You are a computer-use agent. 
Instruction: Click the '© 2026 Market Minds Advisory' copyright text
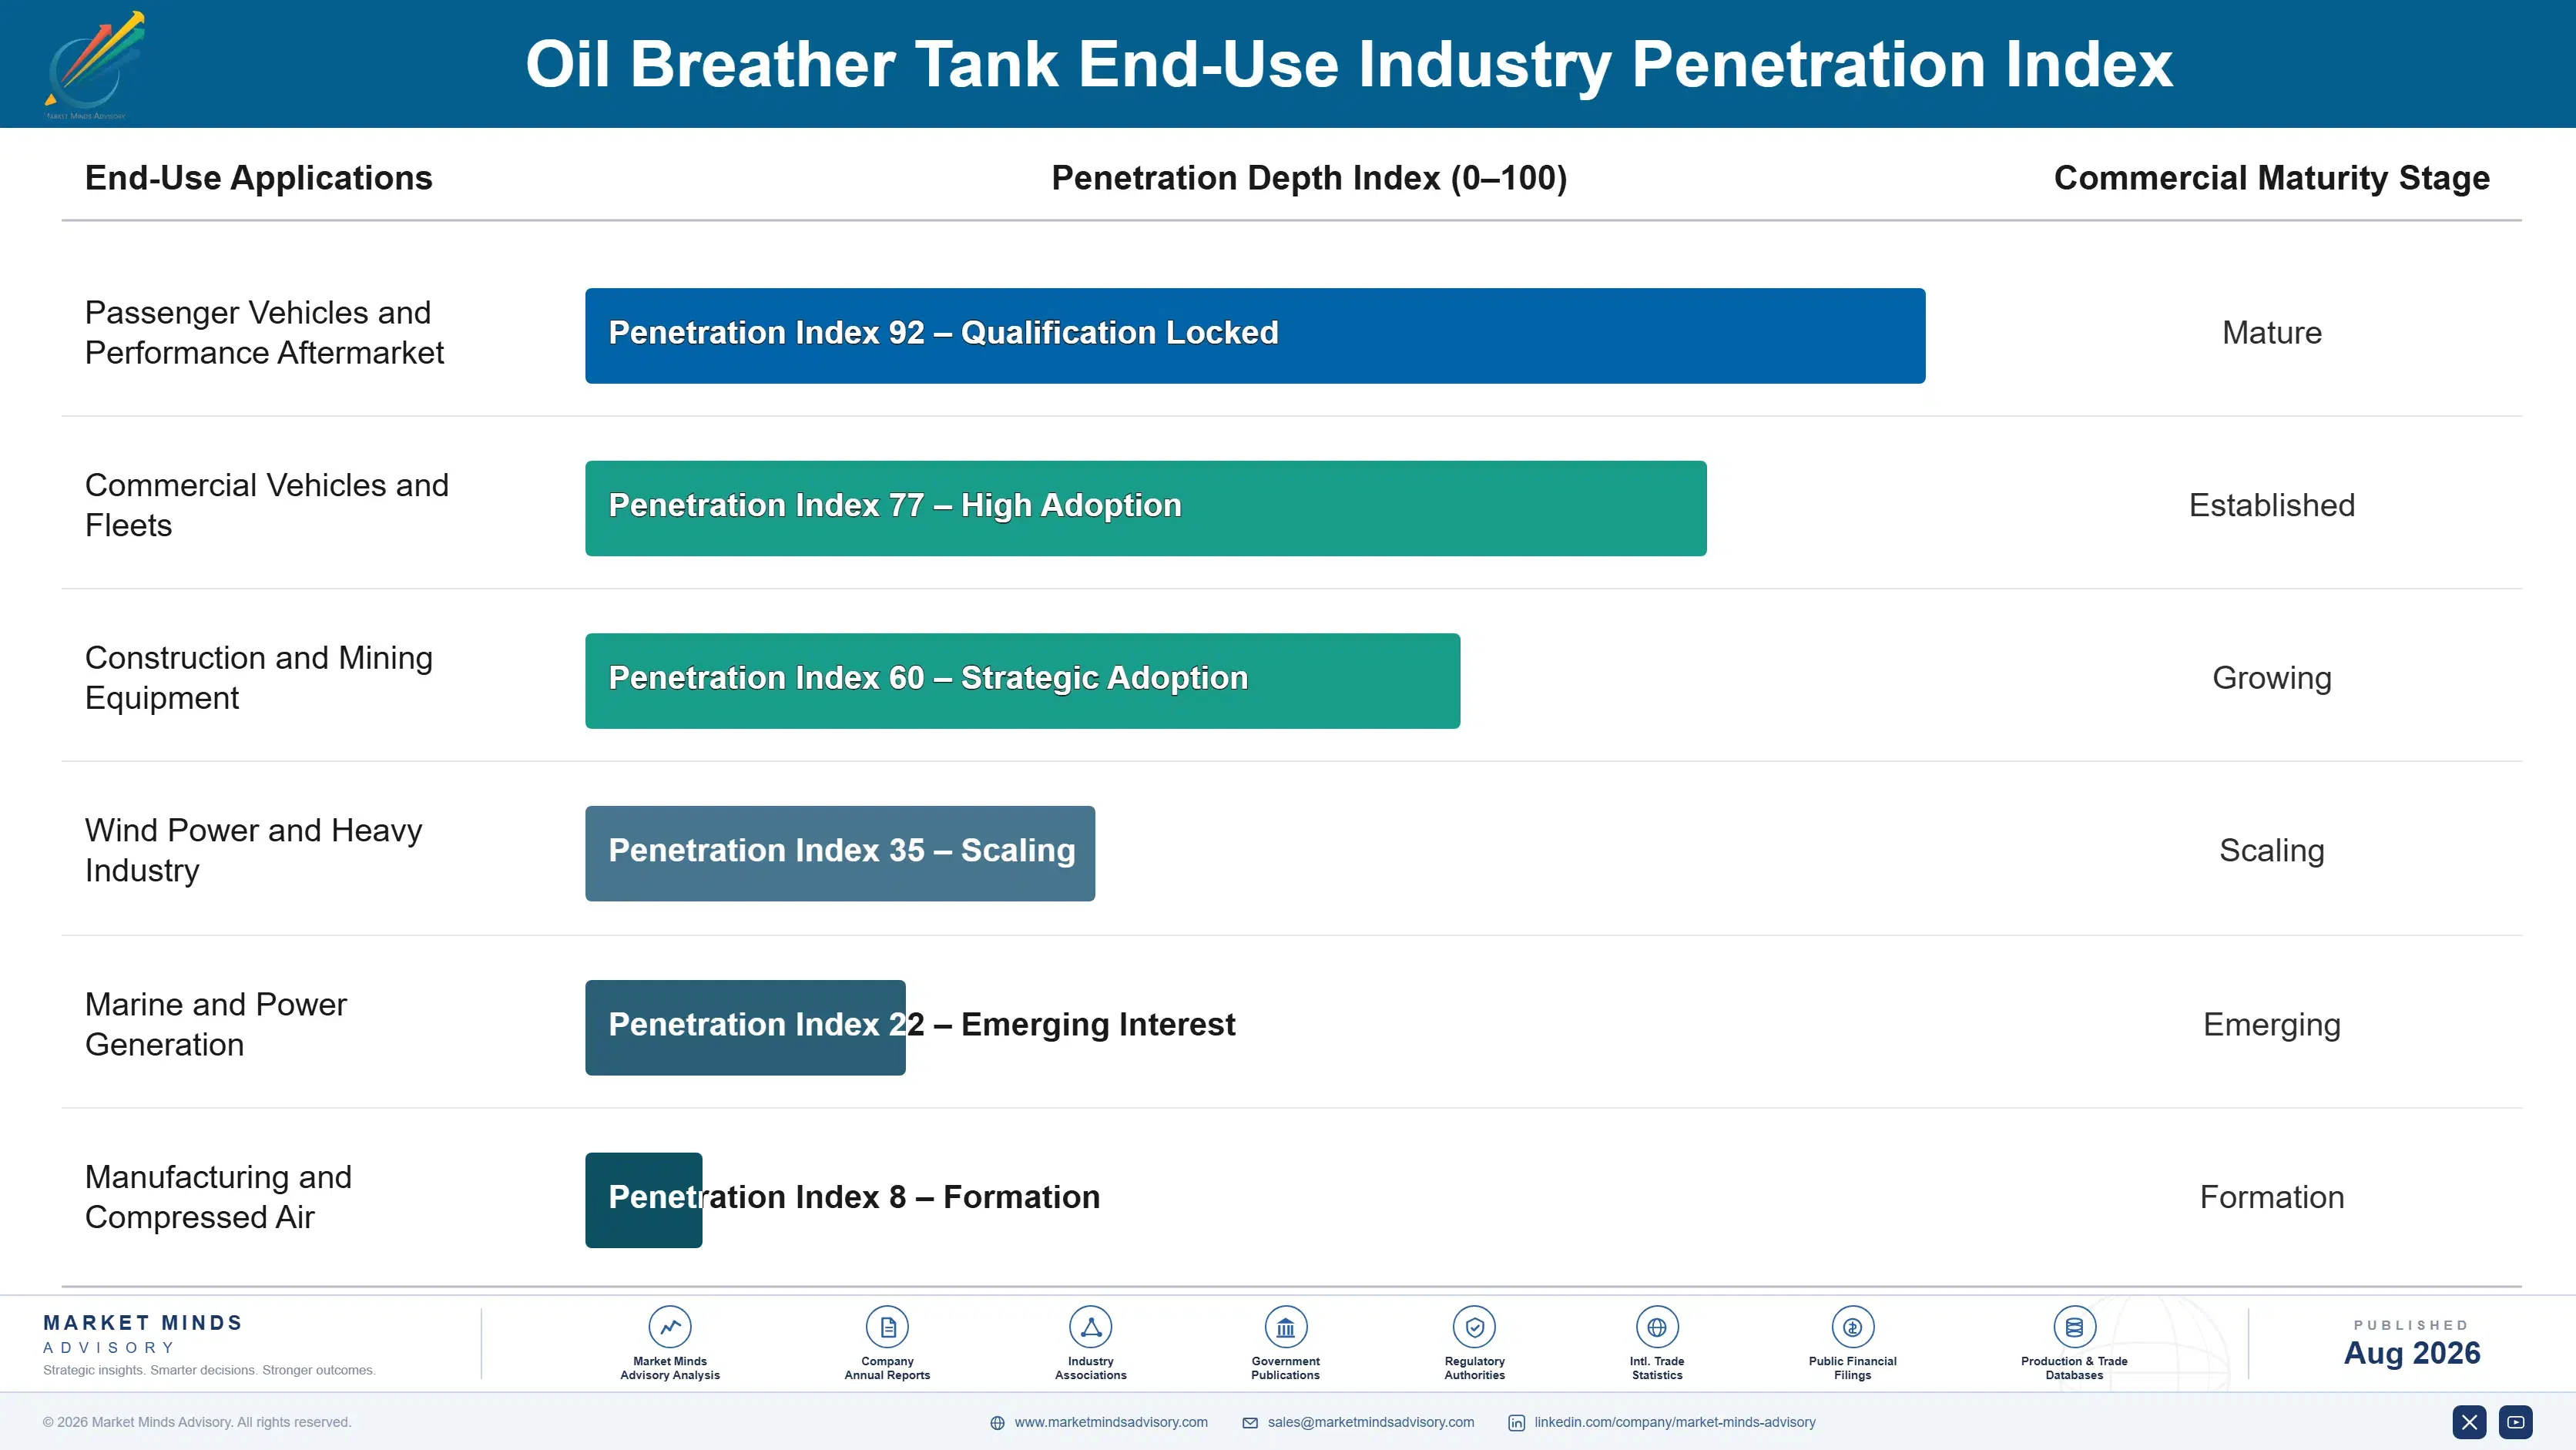point(197,1422)
